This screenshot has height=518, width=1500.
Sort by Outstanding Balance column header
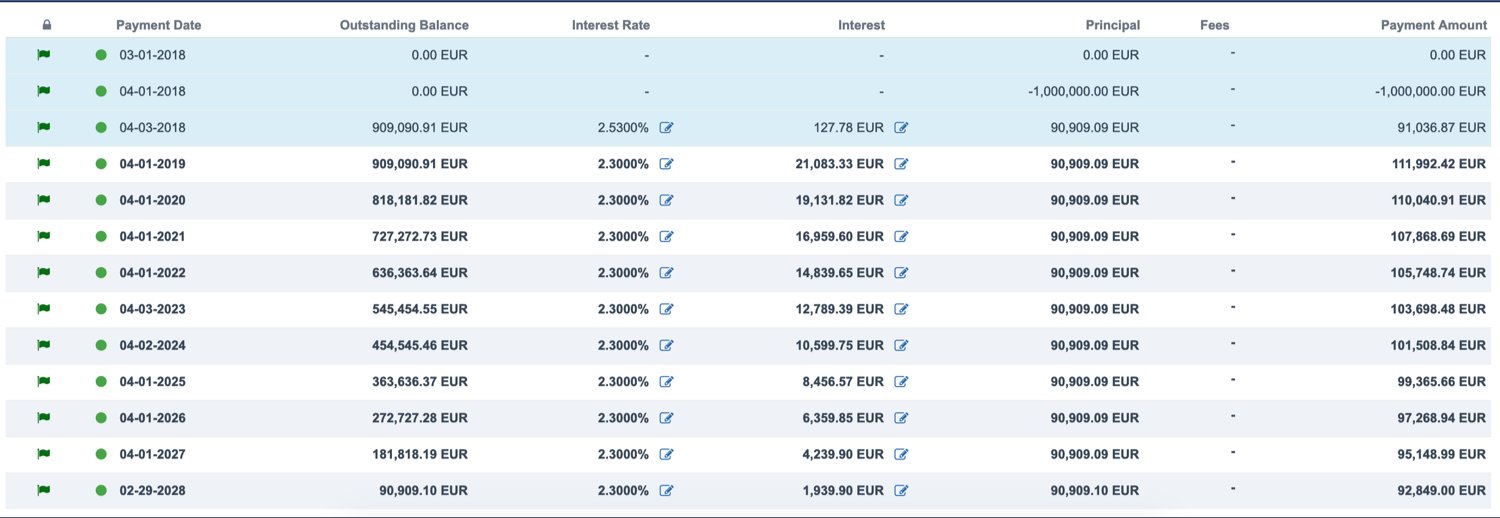point(404,25)
